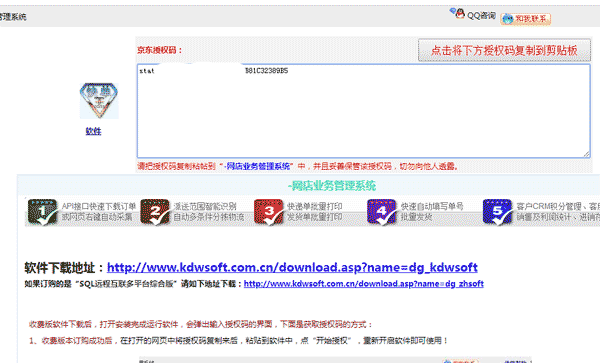Click the 或网页右键自动采集 feature text
Screen dimensions: 600x363
pos(97,217)
